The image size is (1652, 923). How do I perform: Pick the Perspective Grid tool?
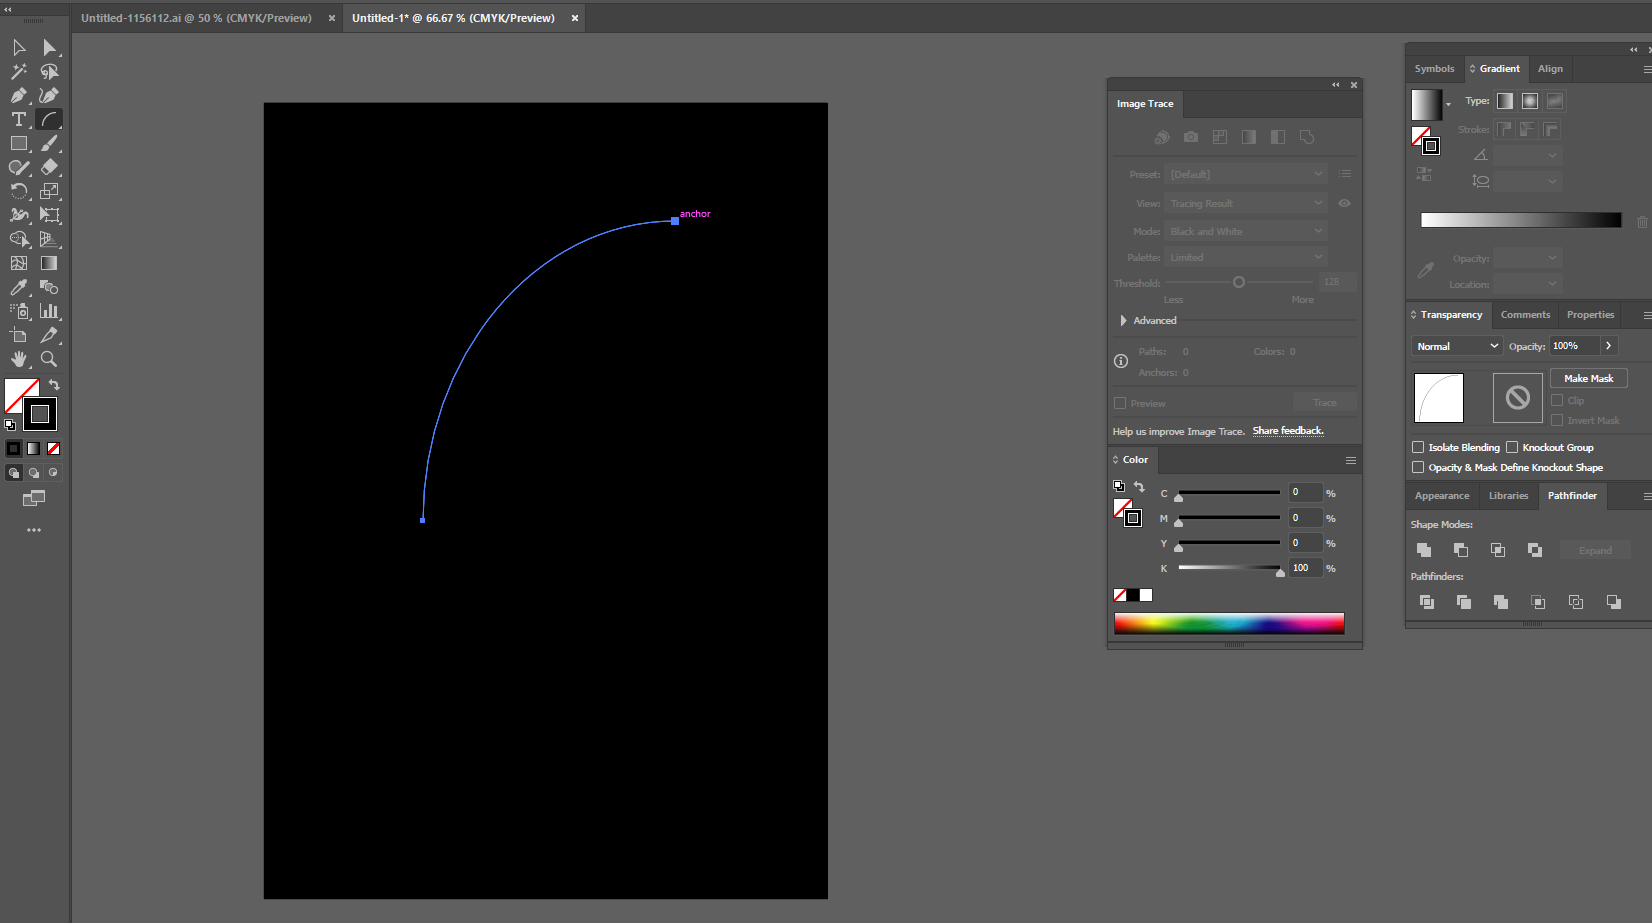[x=49, y=239]
